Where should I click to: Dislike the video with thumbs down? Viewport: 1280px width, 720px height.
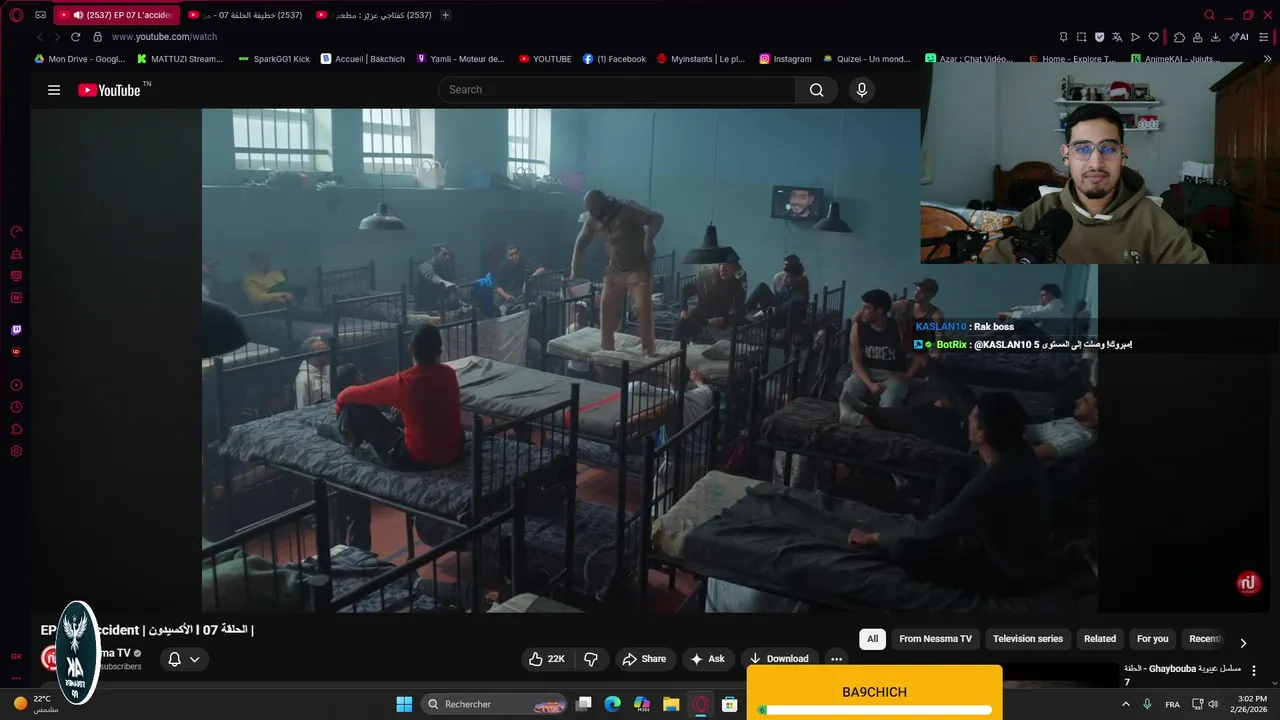click(591, 659)
